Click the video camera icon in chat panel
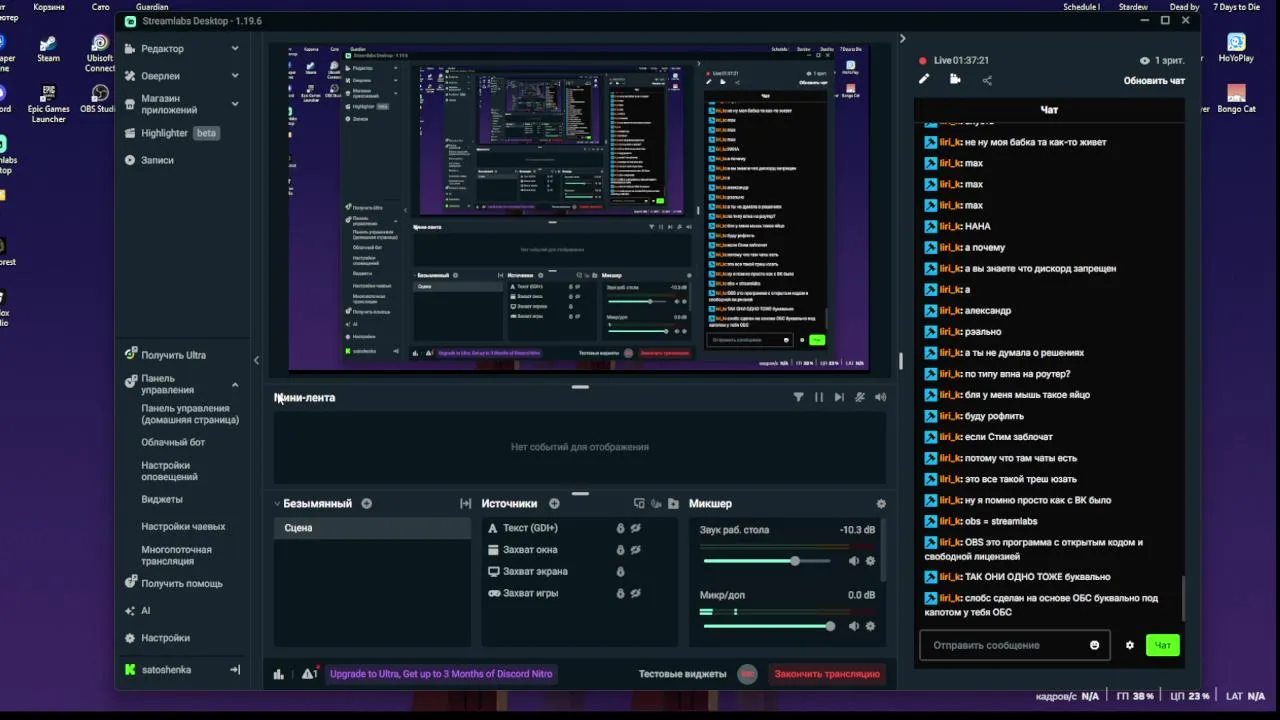Viewport: 1280px width, 720px height. [955, 79]
